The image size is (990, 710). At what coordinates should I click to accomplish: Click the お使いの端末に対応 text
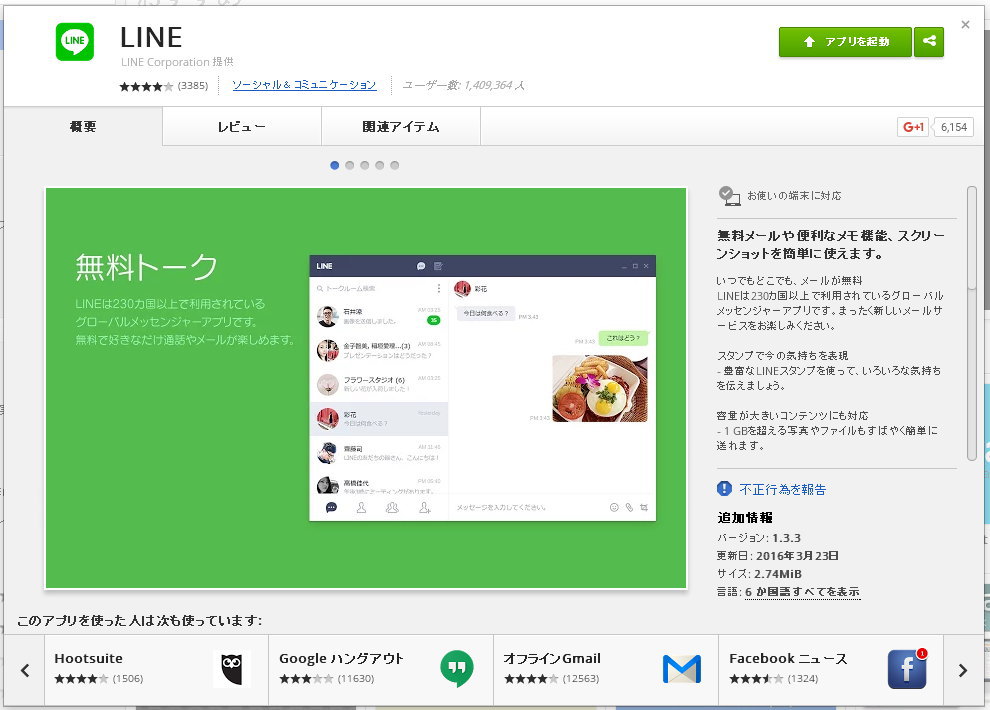coord(794,196)
